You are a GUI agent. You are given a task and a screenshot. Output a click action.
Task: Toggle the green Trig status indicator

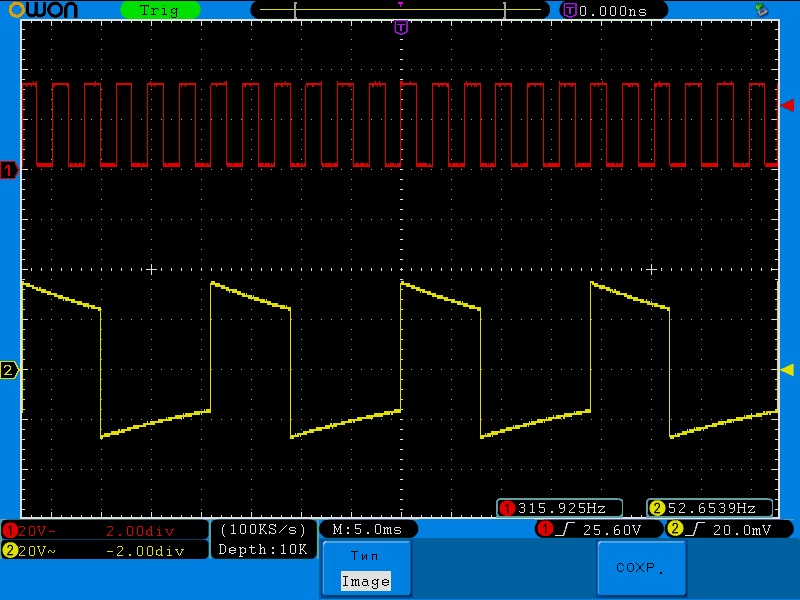[159, 10]
